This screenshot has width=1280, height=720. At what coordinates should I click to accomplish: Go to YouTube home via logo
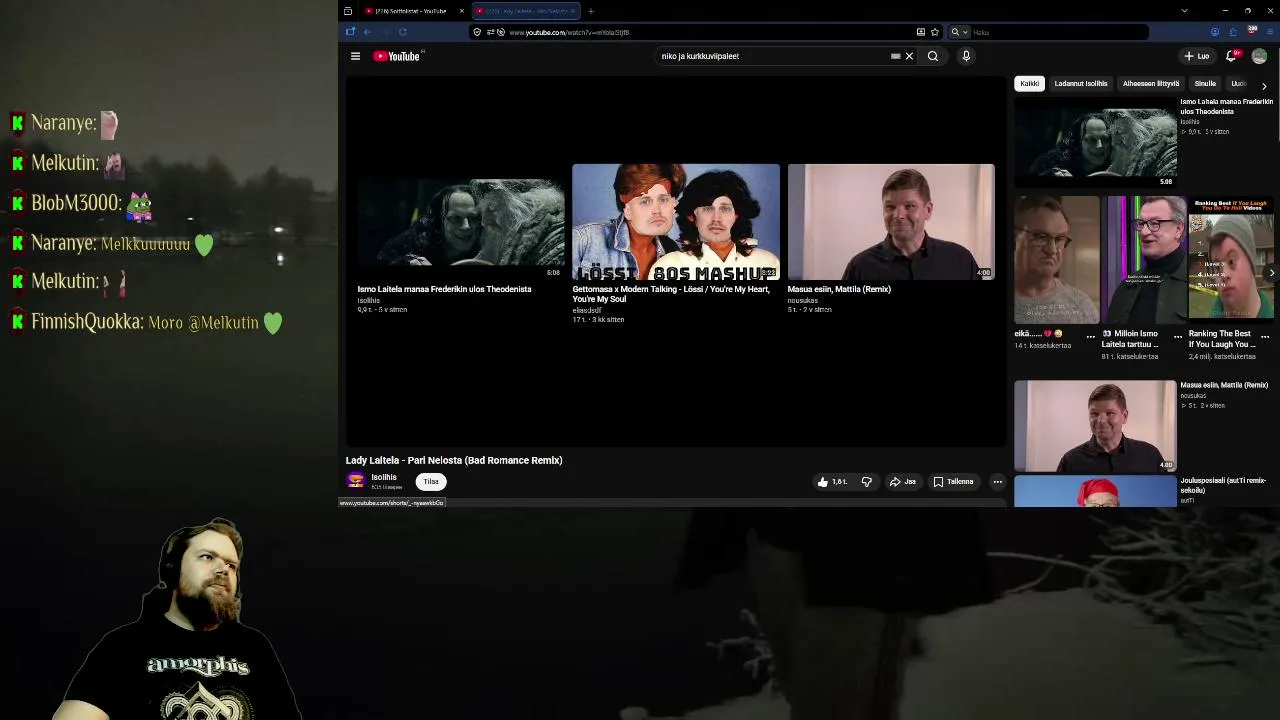[x=398, y=56]
